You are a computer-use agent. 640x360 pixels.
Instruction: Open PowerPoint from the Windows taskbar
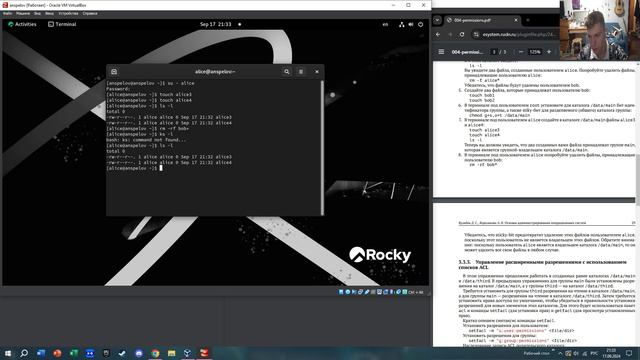point(57,353)
